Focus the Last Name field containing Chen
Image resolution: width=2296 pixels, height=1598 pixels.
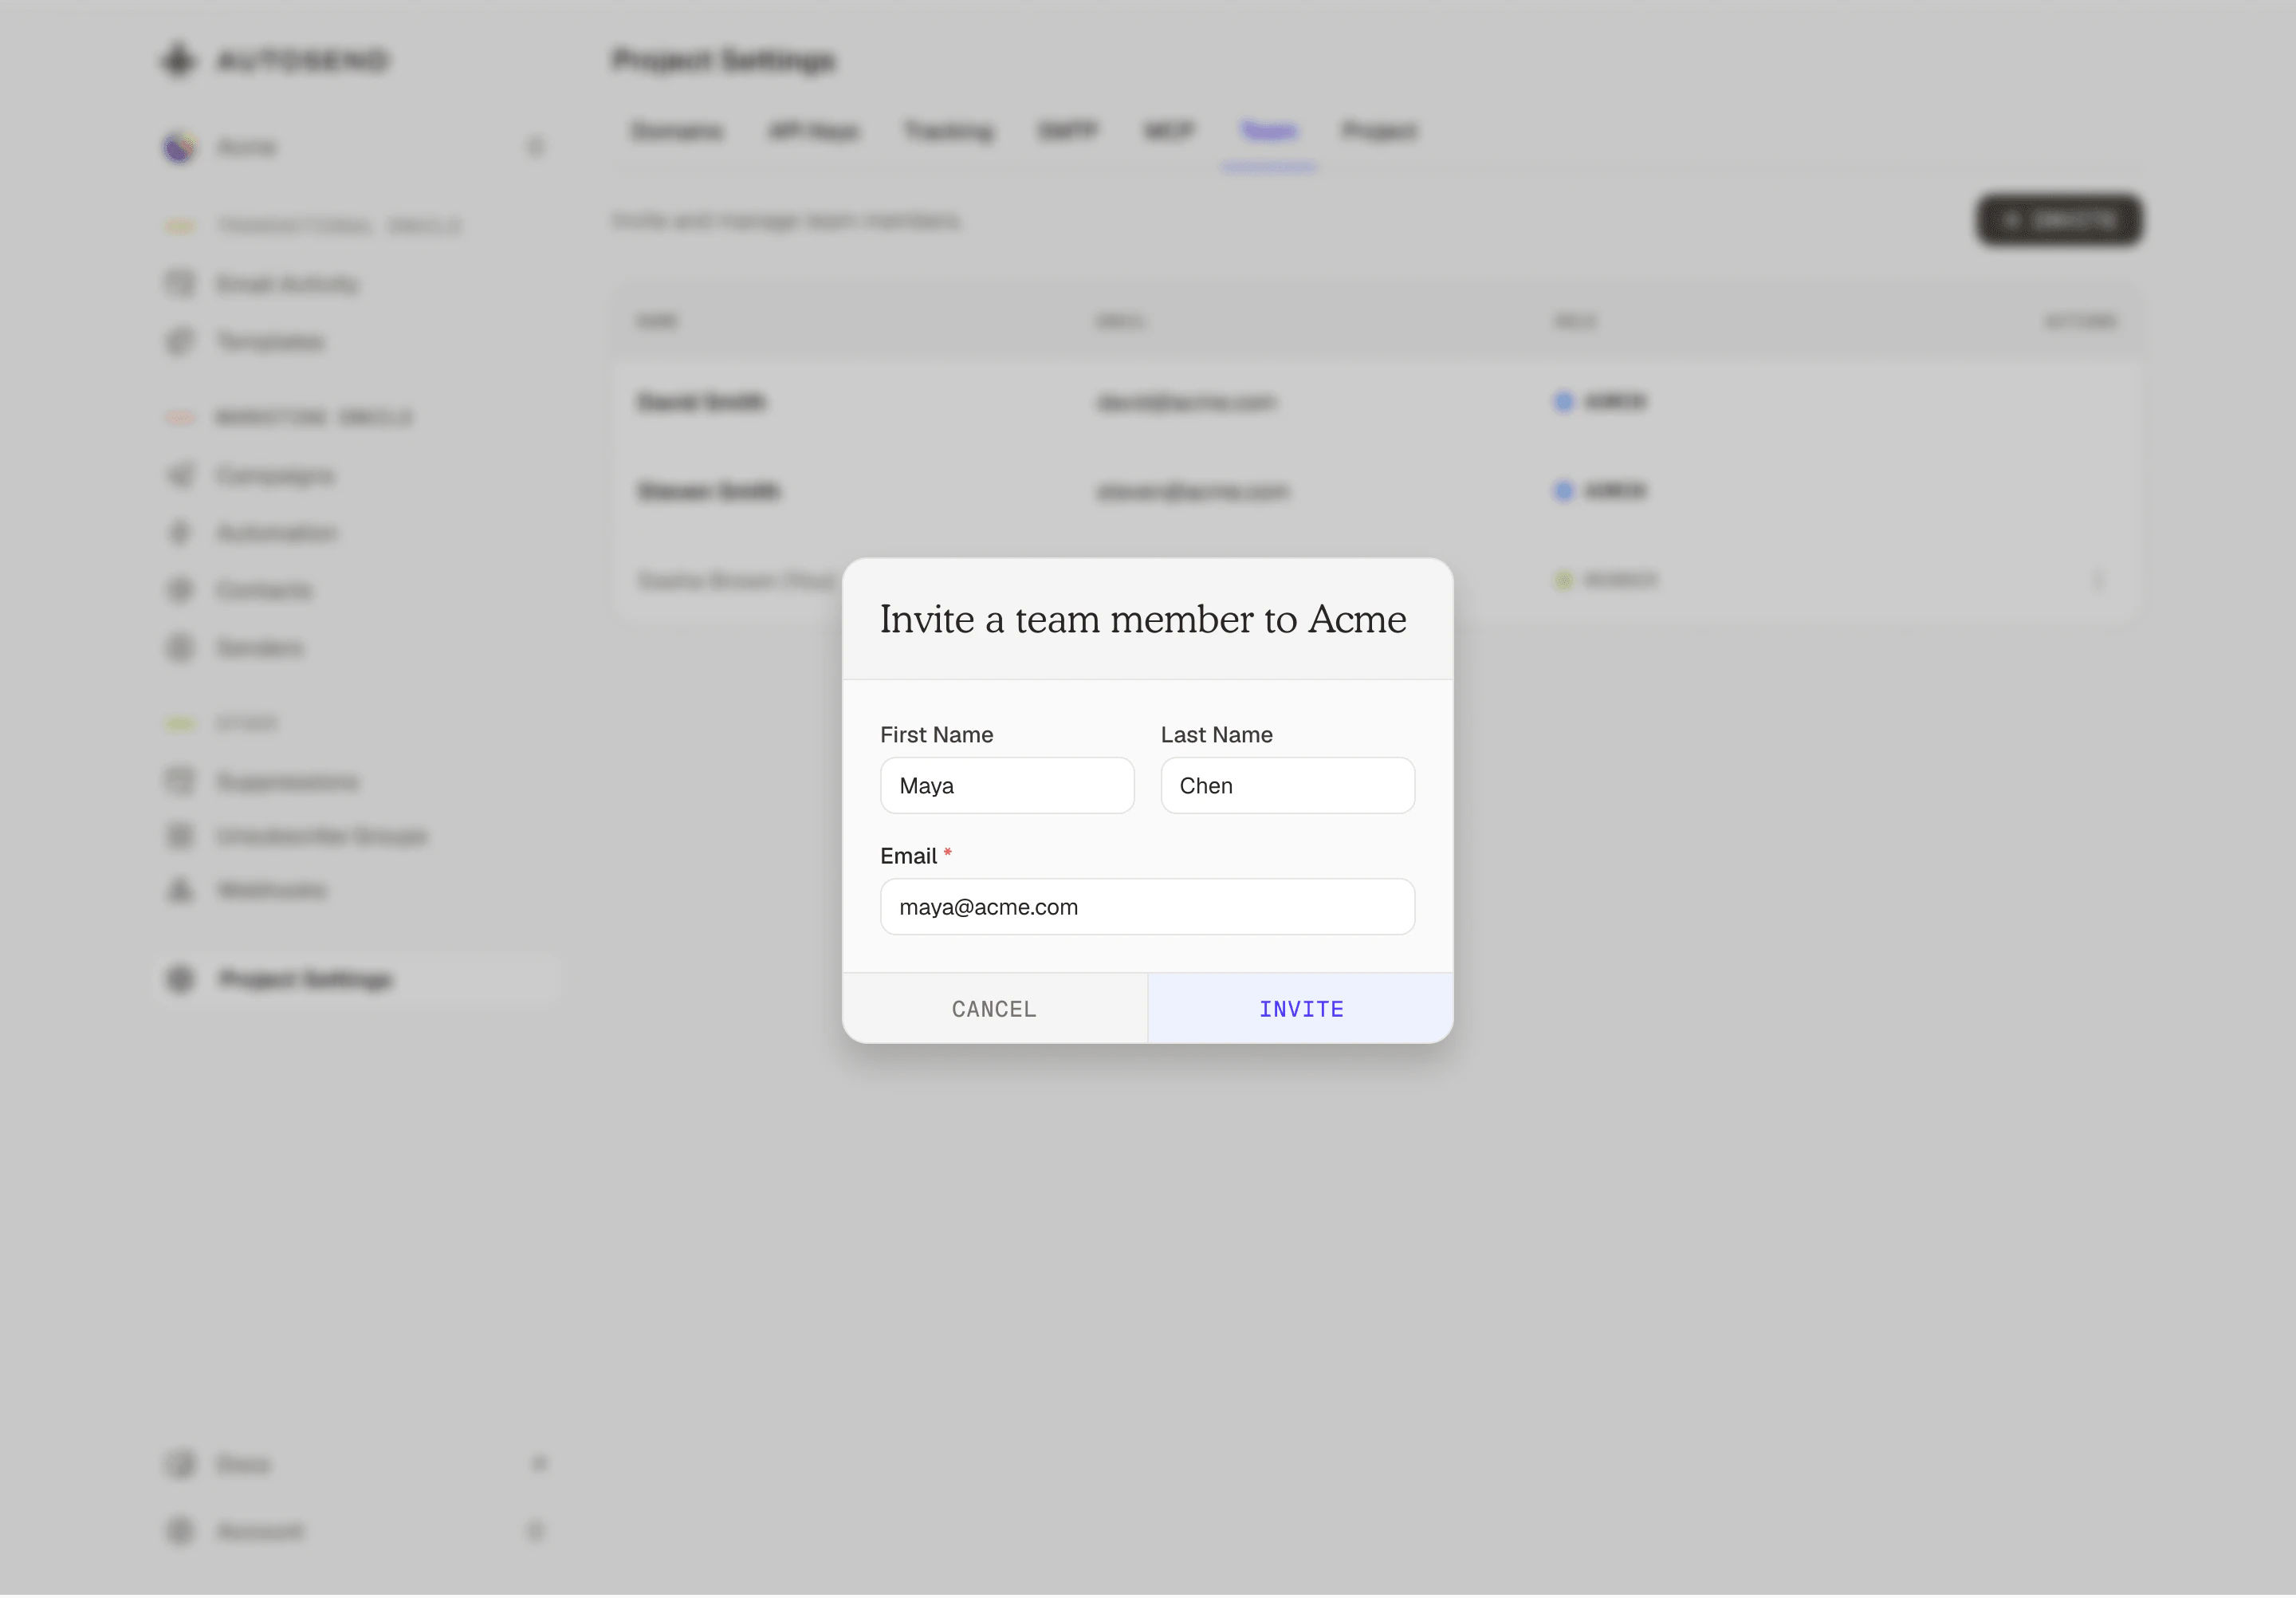(1287, 785)
